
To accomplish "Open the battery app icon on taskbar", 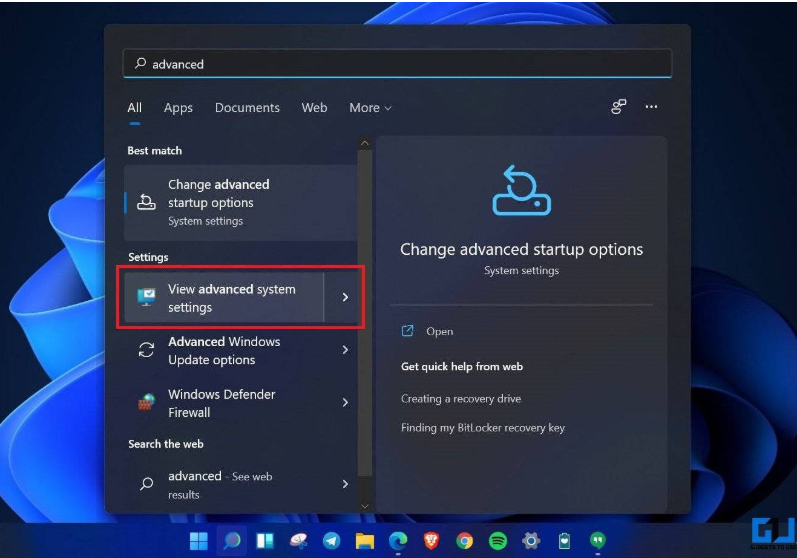I will tap(564, 541).
